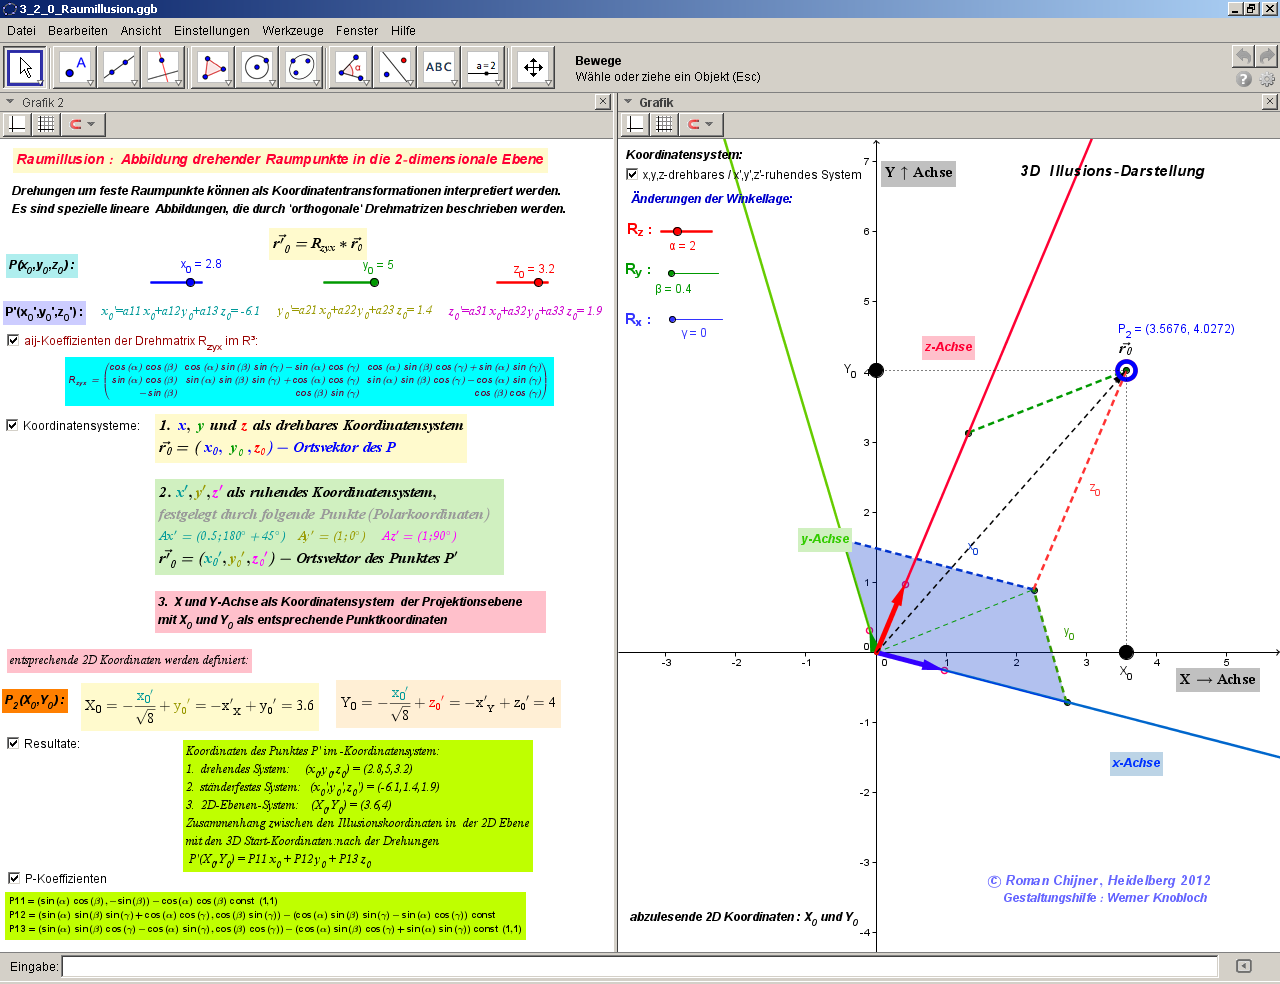Click the Eingabe input field

tap(640, 966)
